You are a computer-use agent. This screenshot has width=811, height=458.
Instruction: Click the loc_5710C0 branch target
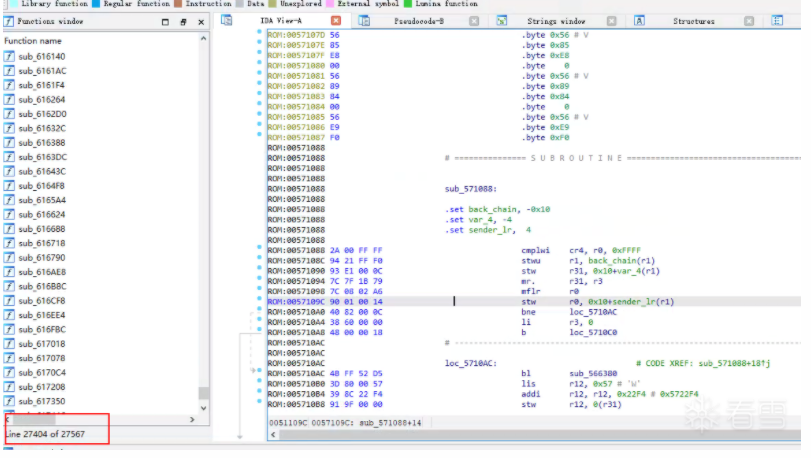click(593, 333)
